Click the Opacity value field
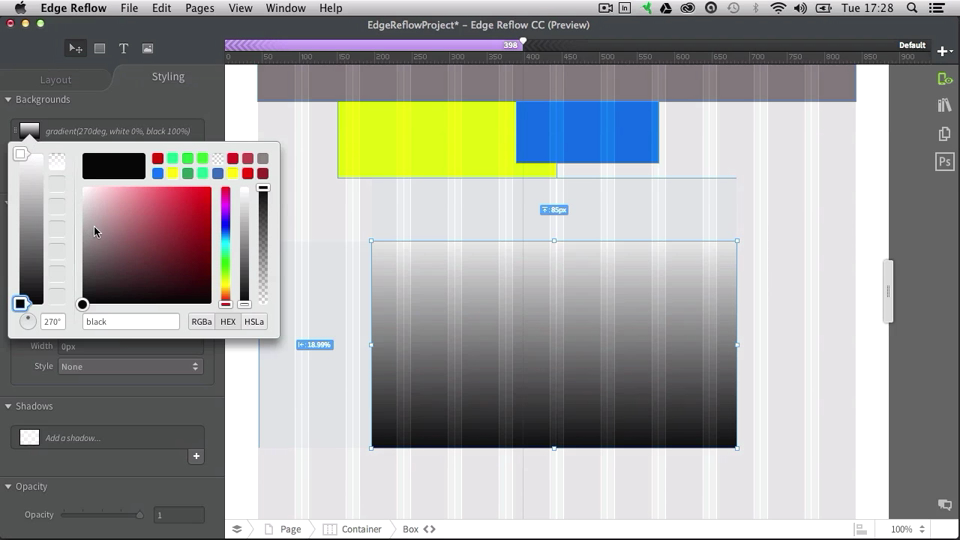The width and height of the screenshot is (960, 540). click(x=179, y=515)
